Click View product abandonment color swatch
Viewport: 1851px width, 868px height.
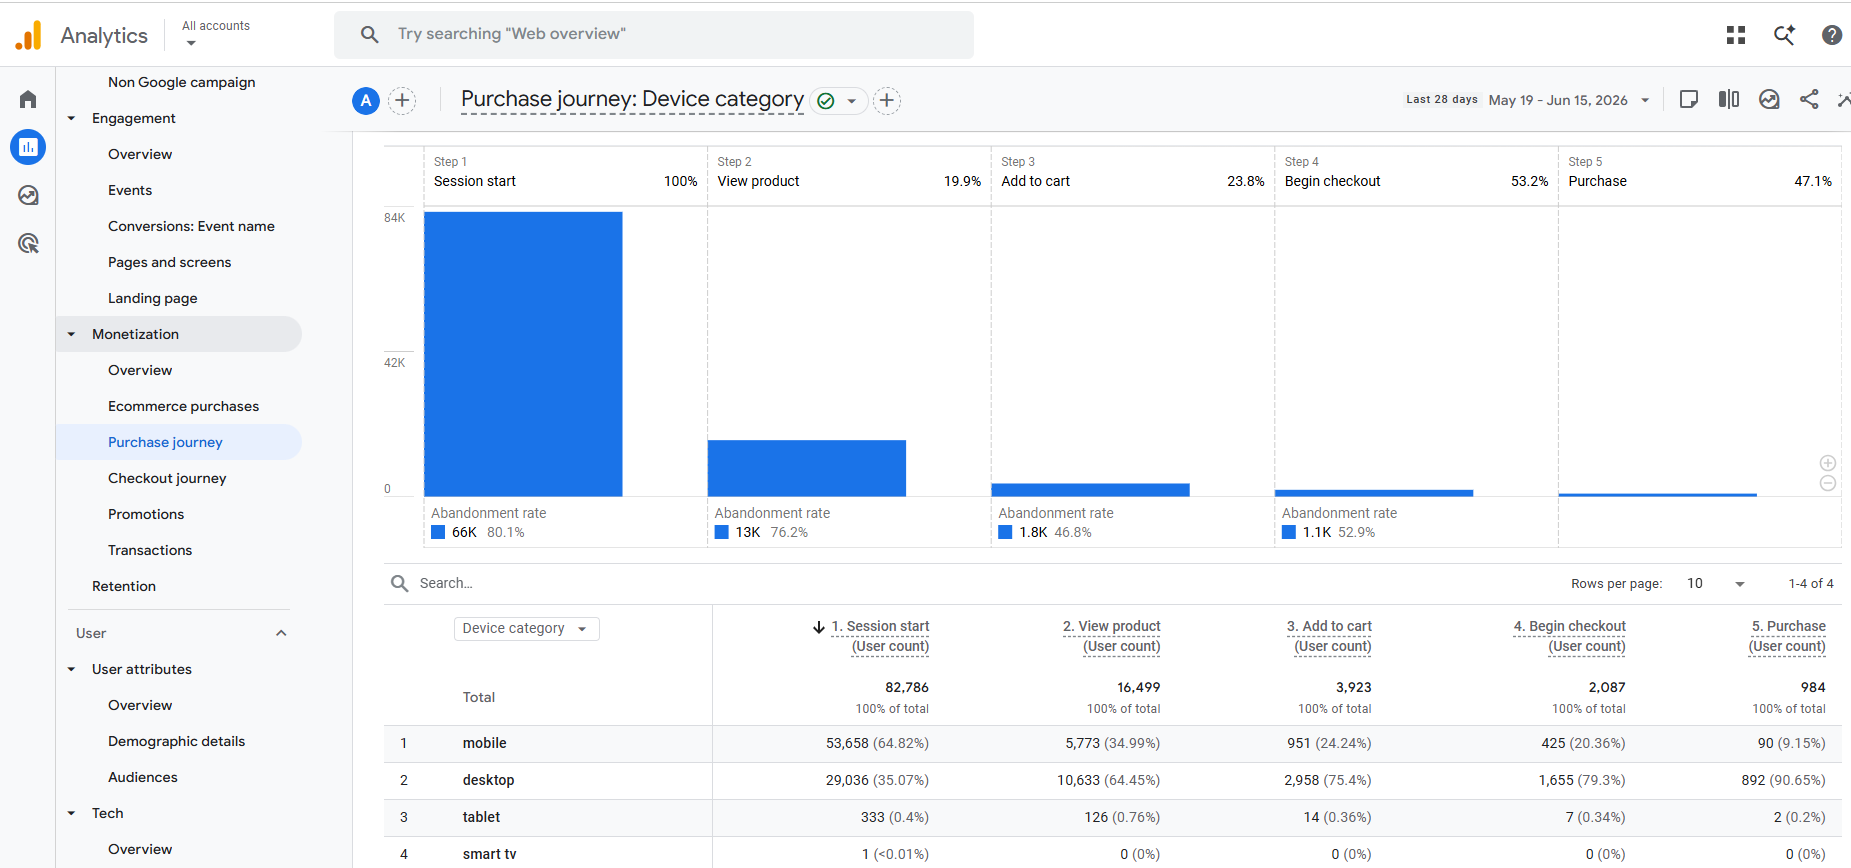722,532
